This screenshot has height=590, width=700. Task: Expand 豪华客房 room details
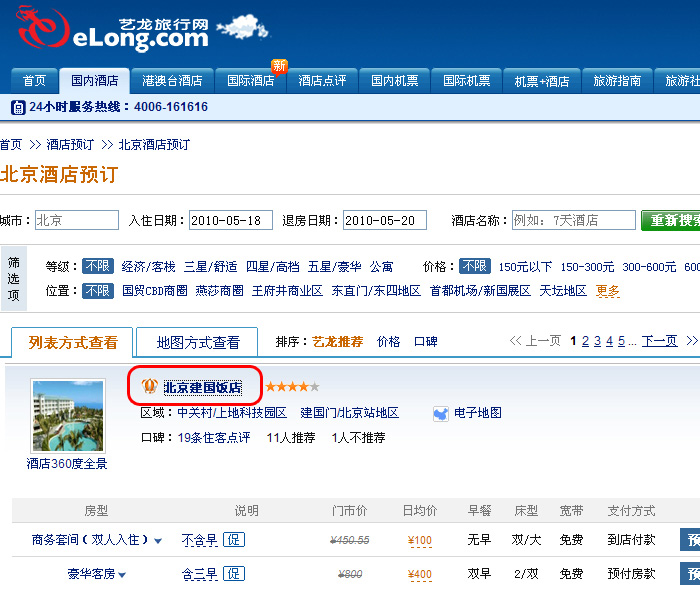(x=122, y=575)
